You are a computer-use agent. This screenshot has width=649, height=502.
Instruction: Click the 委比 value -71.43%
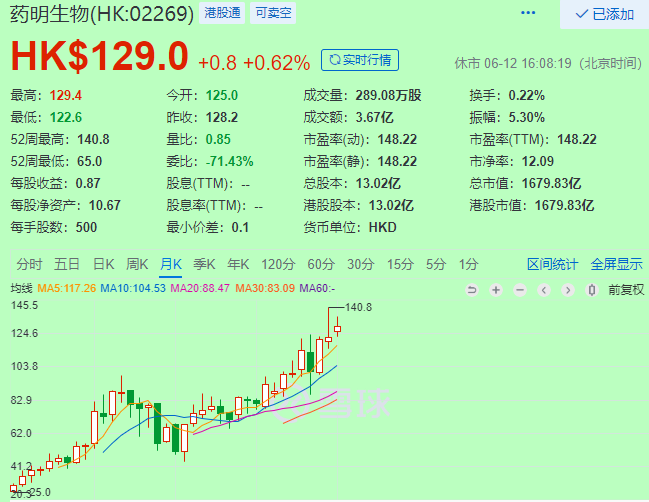point(230,161)
